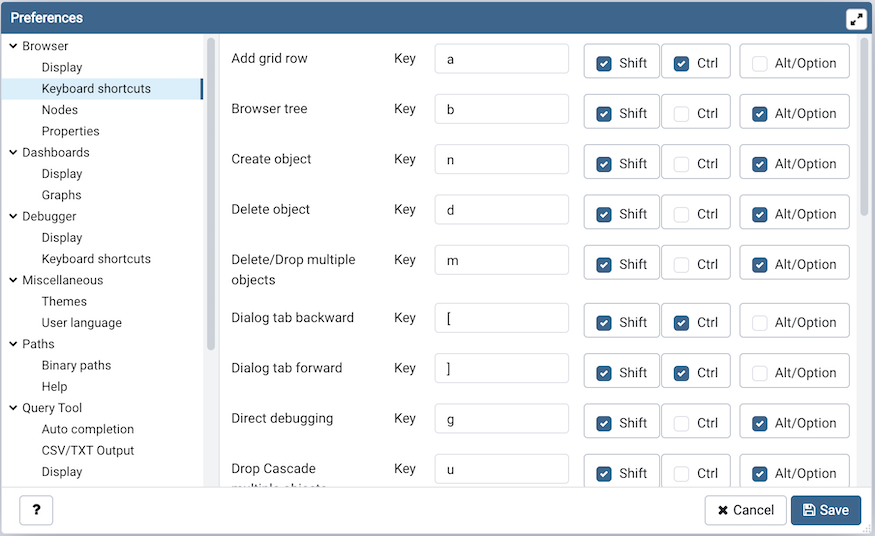The image size is (875, 536).
Task: Collapse the Miscellaneous tree node
Action: pos(13,280)
